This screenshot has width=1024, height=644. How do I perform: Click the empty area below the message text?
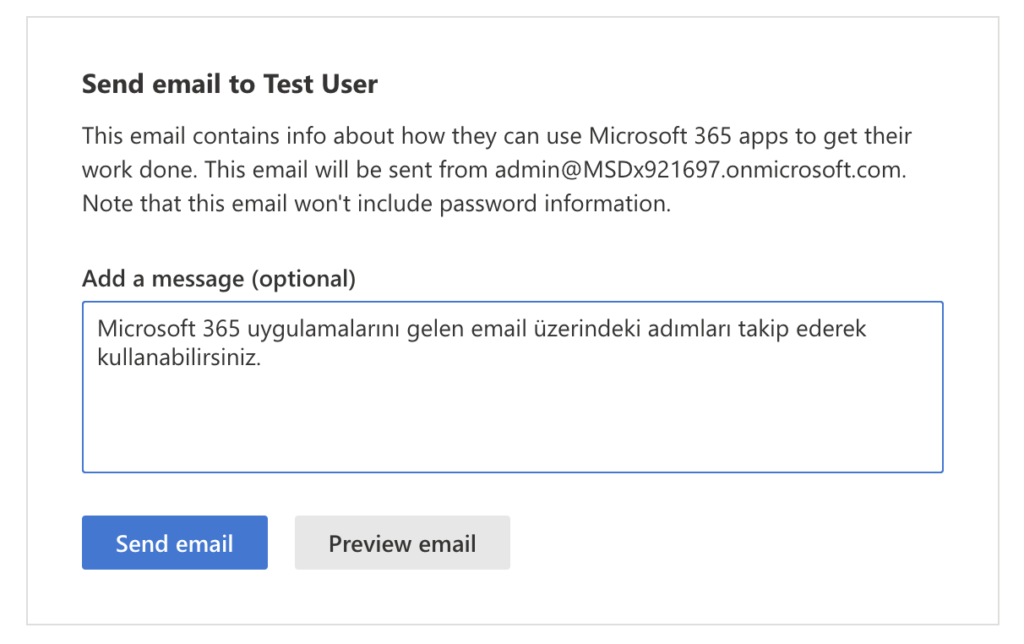[x=512, y=425]
